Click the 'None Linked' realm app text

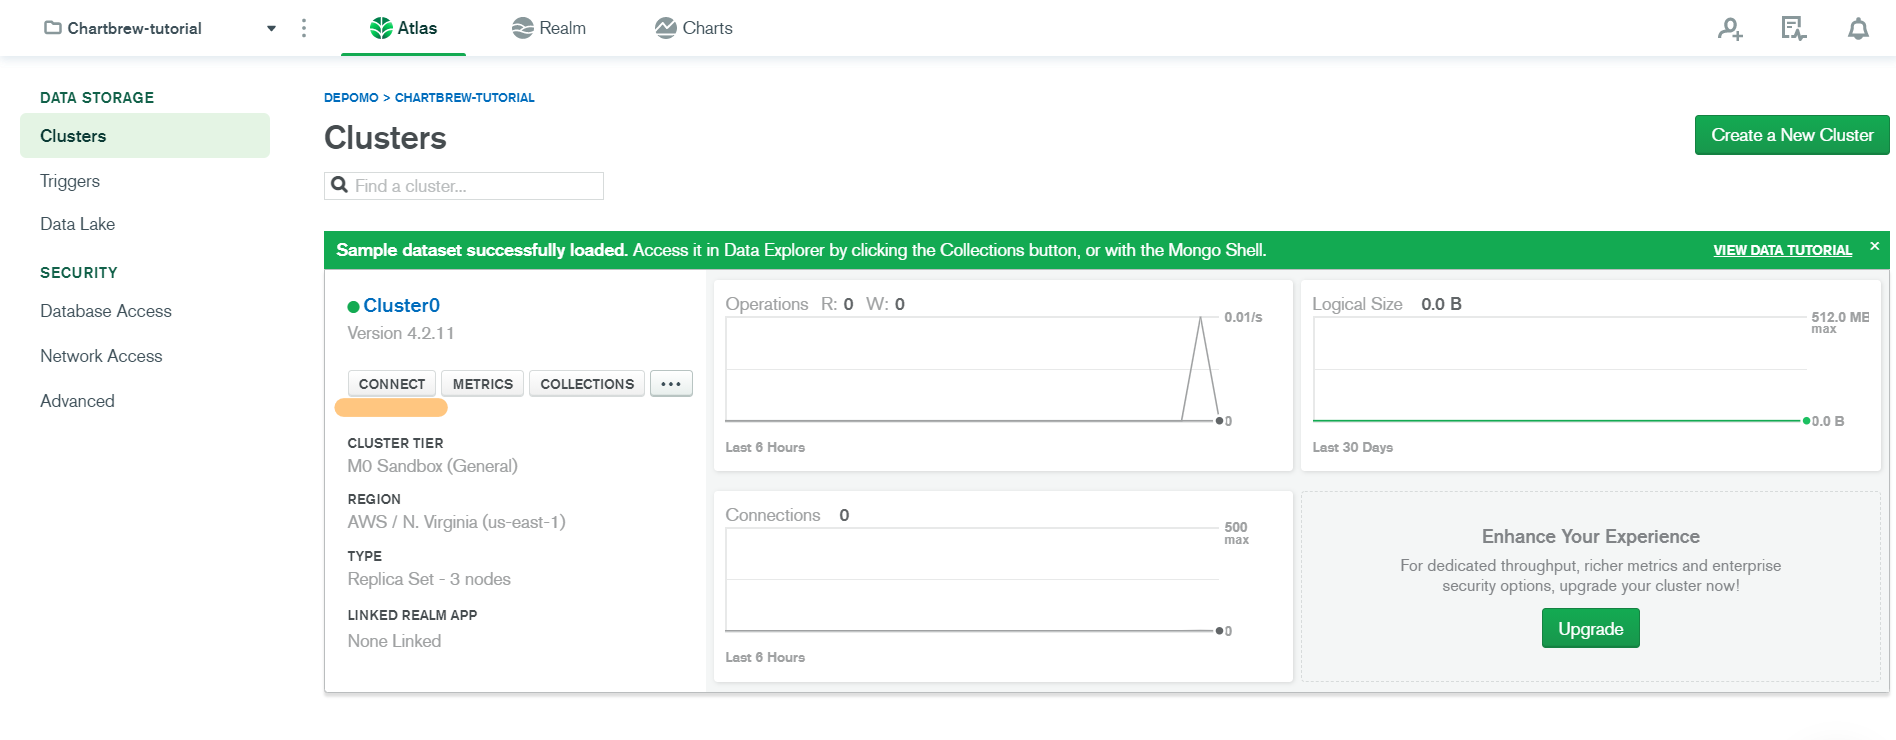394,641
